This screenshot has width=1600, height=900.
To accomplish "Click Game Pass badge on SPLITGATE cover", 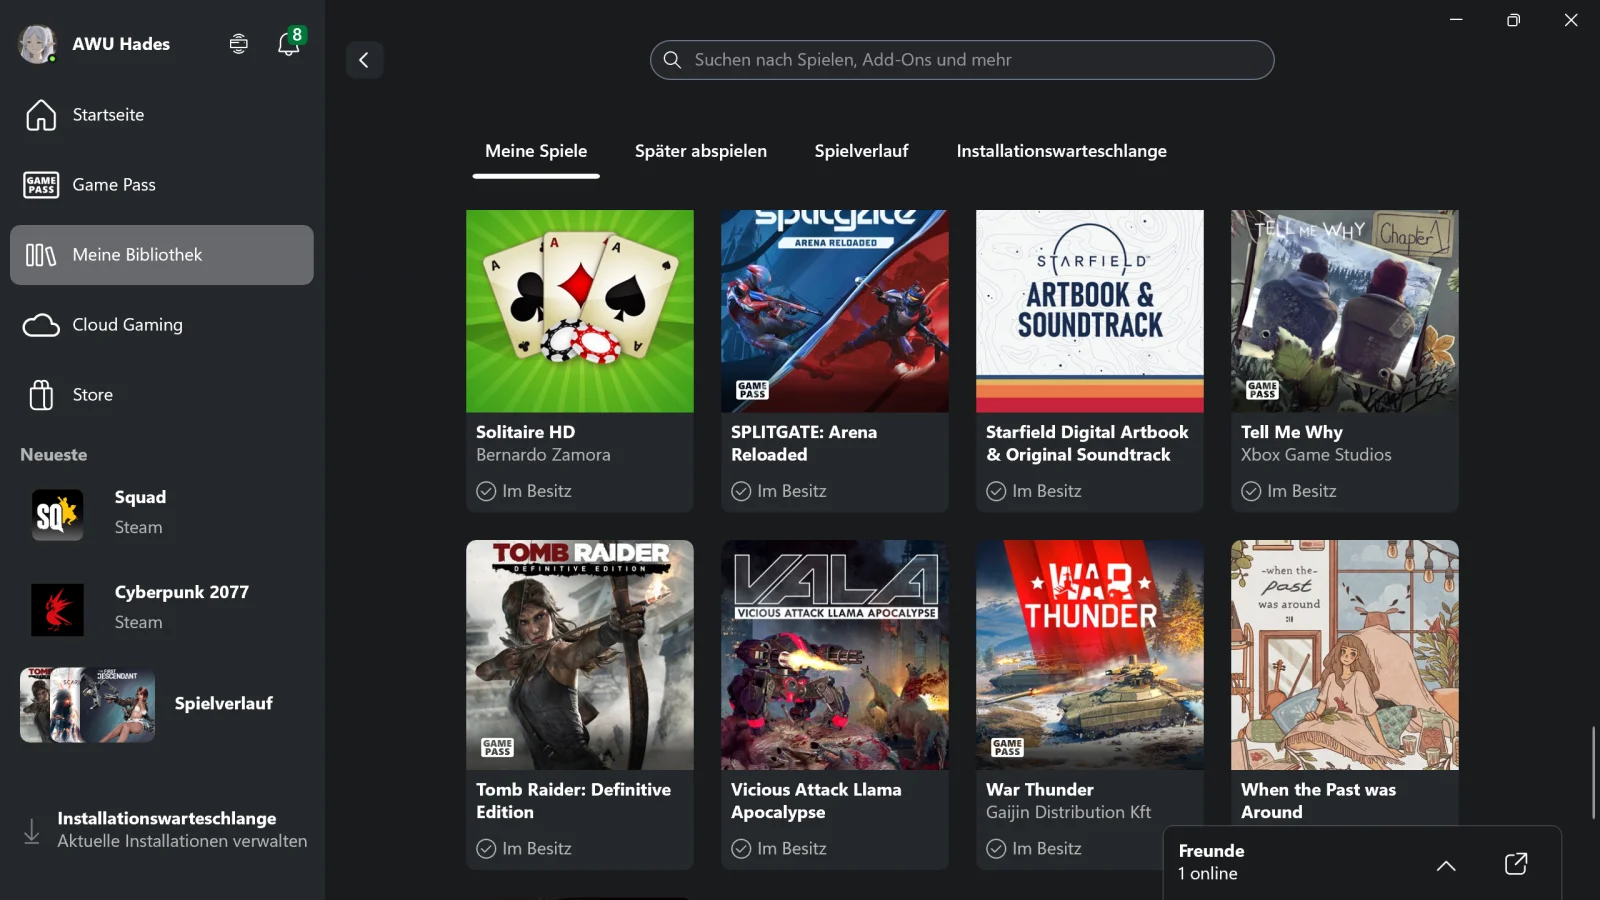I will [x=753, y=390].
